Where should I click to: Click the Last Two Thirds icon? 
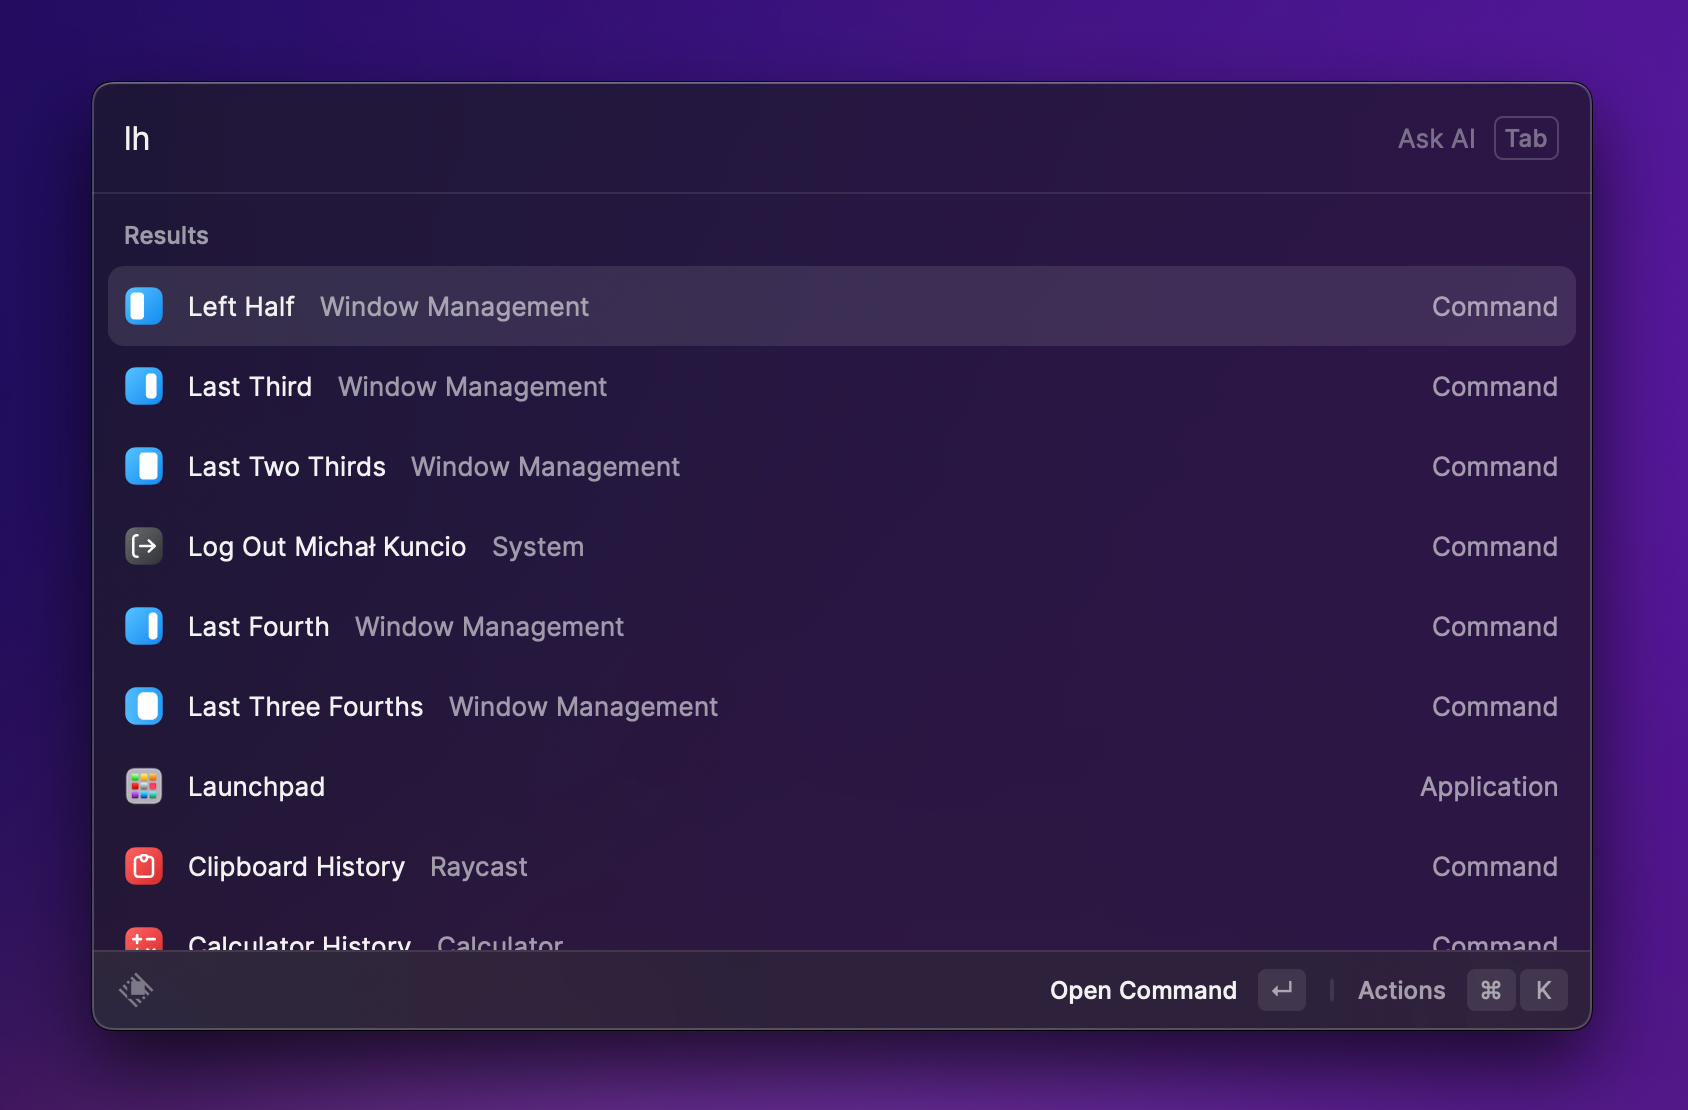(144, 466)
